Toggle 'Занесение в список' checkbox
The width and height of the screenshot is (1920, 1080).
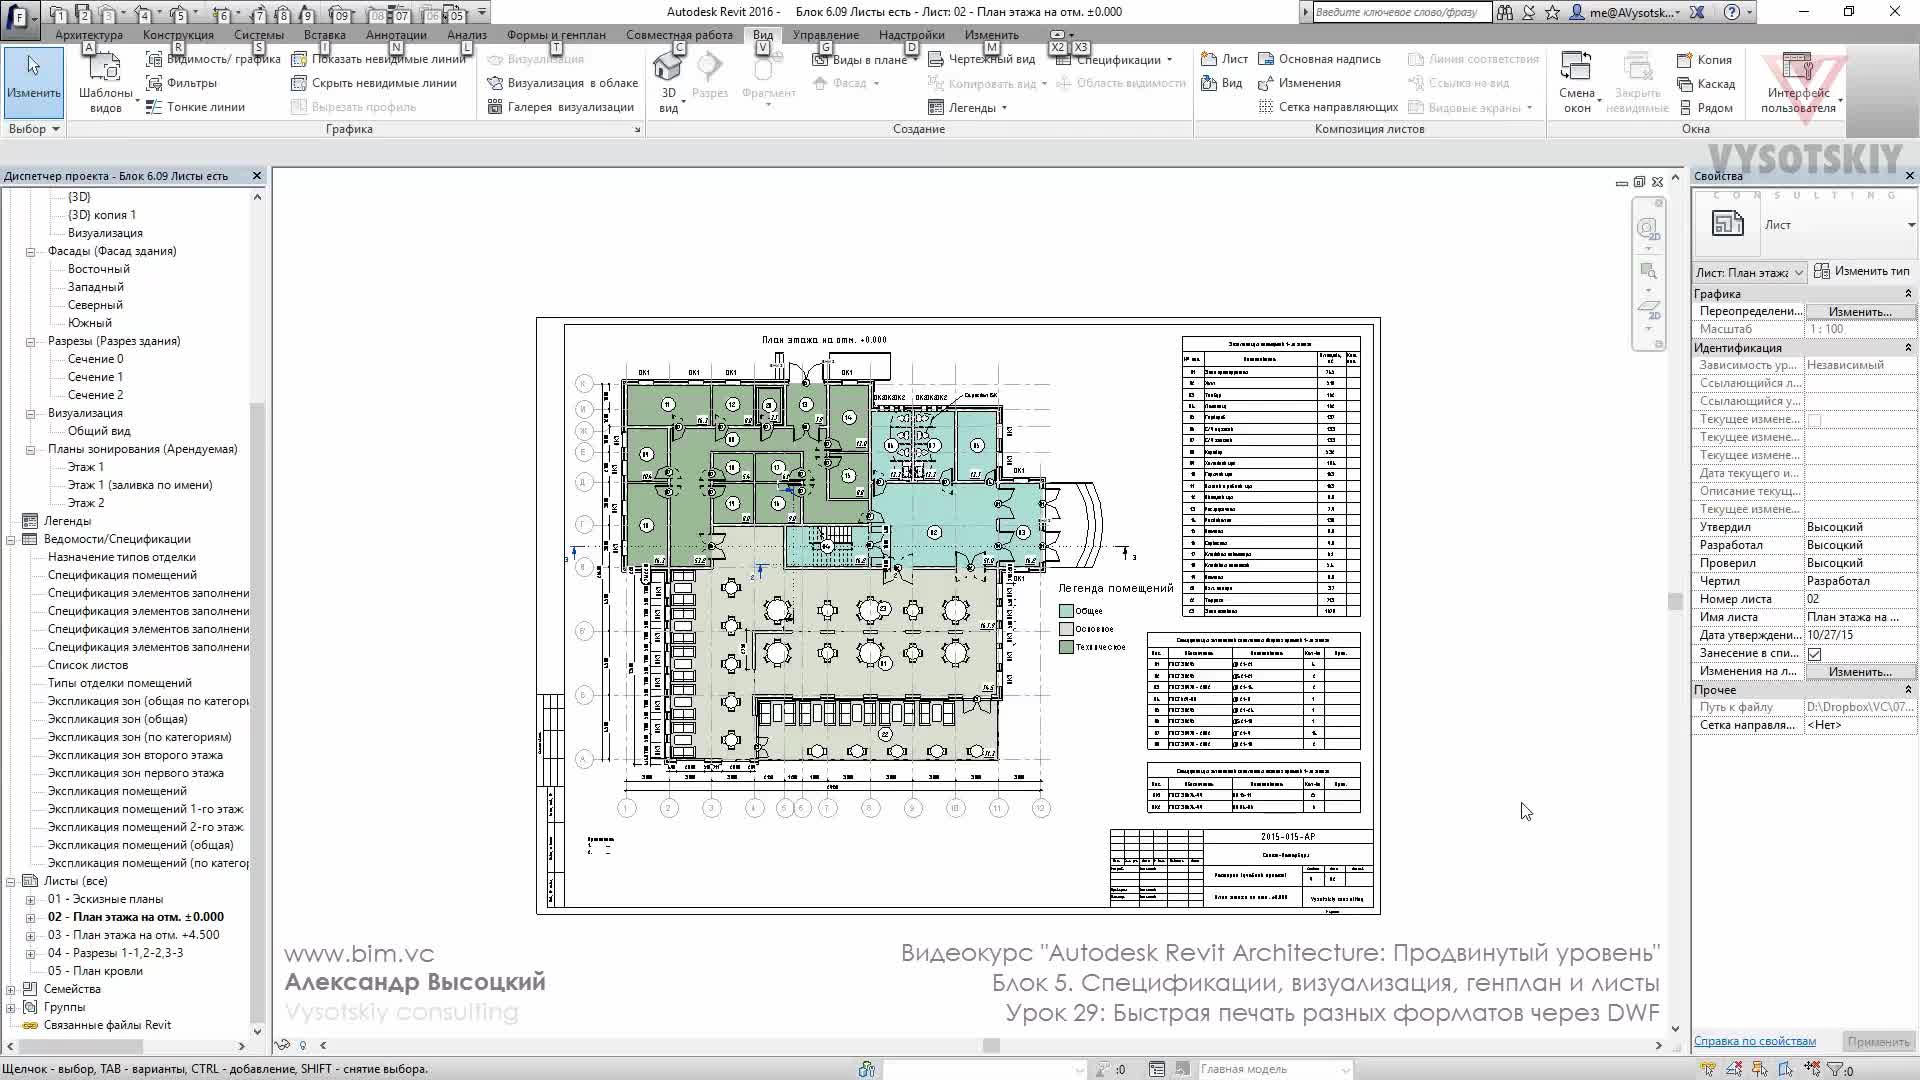1814,654
